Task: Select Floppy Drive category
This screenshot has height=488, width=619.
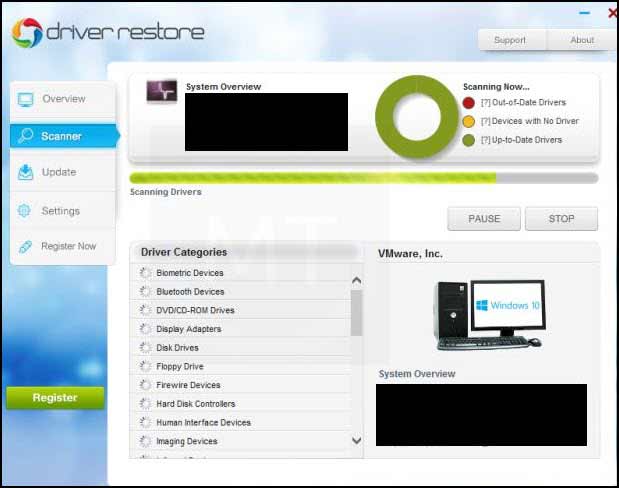Action: pos(241,366)
